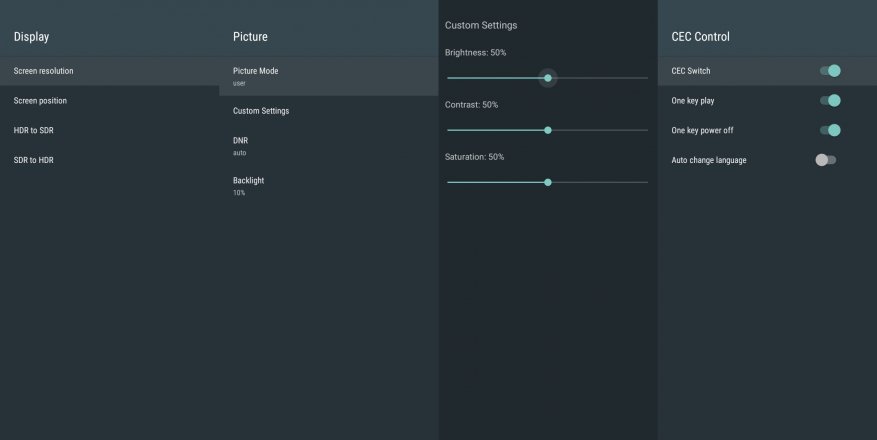Open the Screen resolution setting
877x440 pixels.
tap(43, 71)
